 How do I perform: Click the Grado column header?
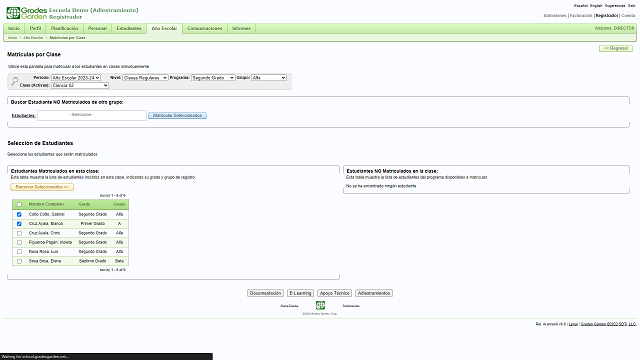(84, 204)
